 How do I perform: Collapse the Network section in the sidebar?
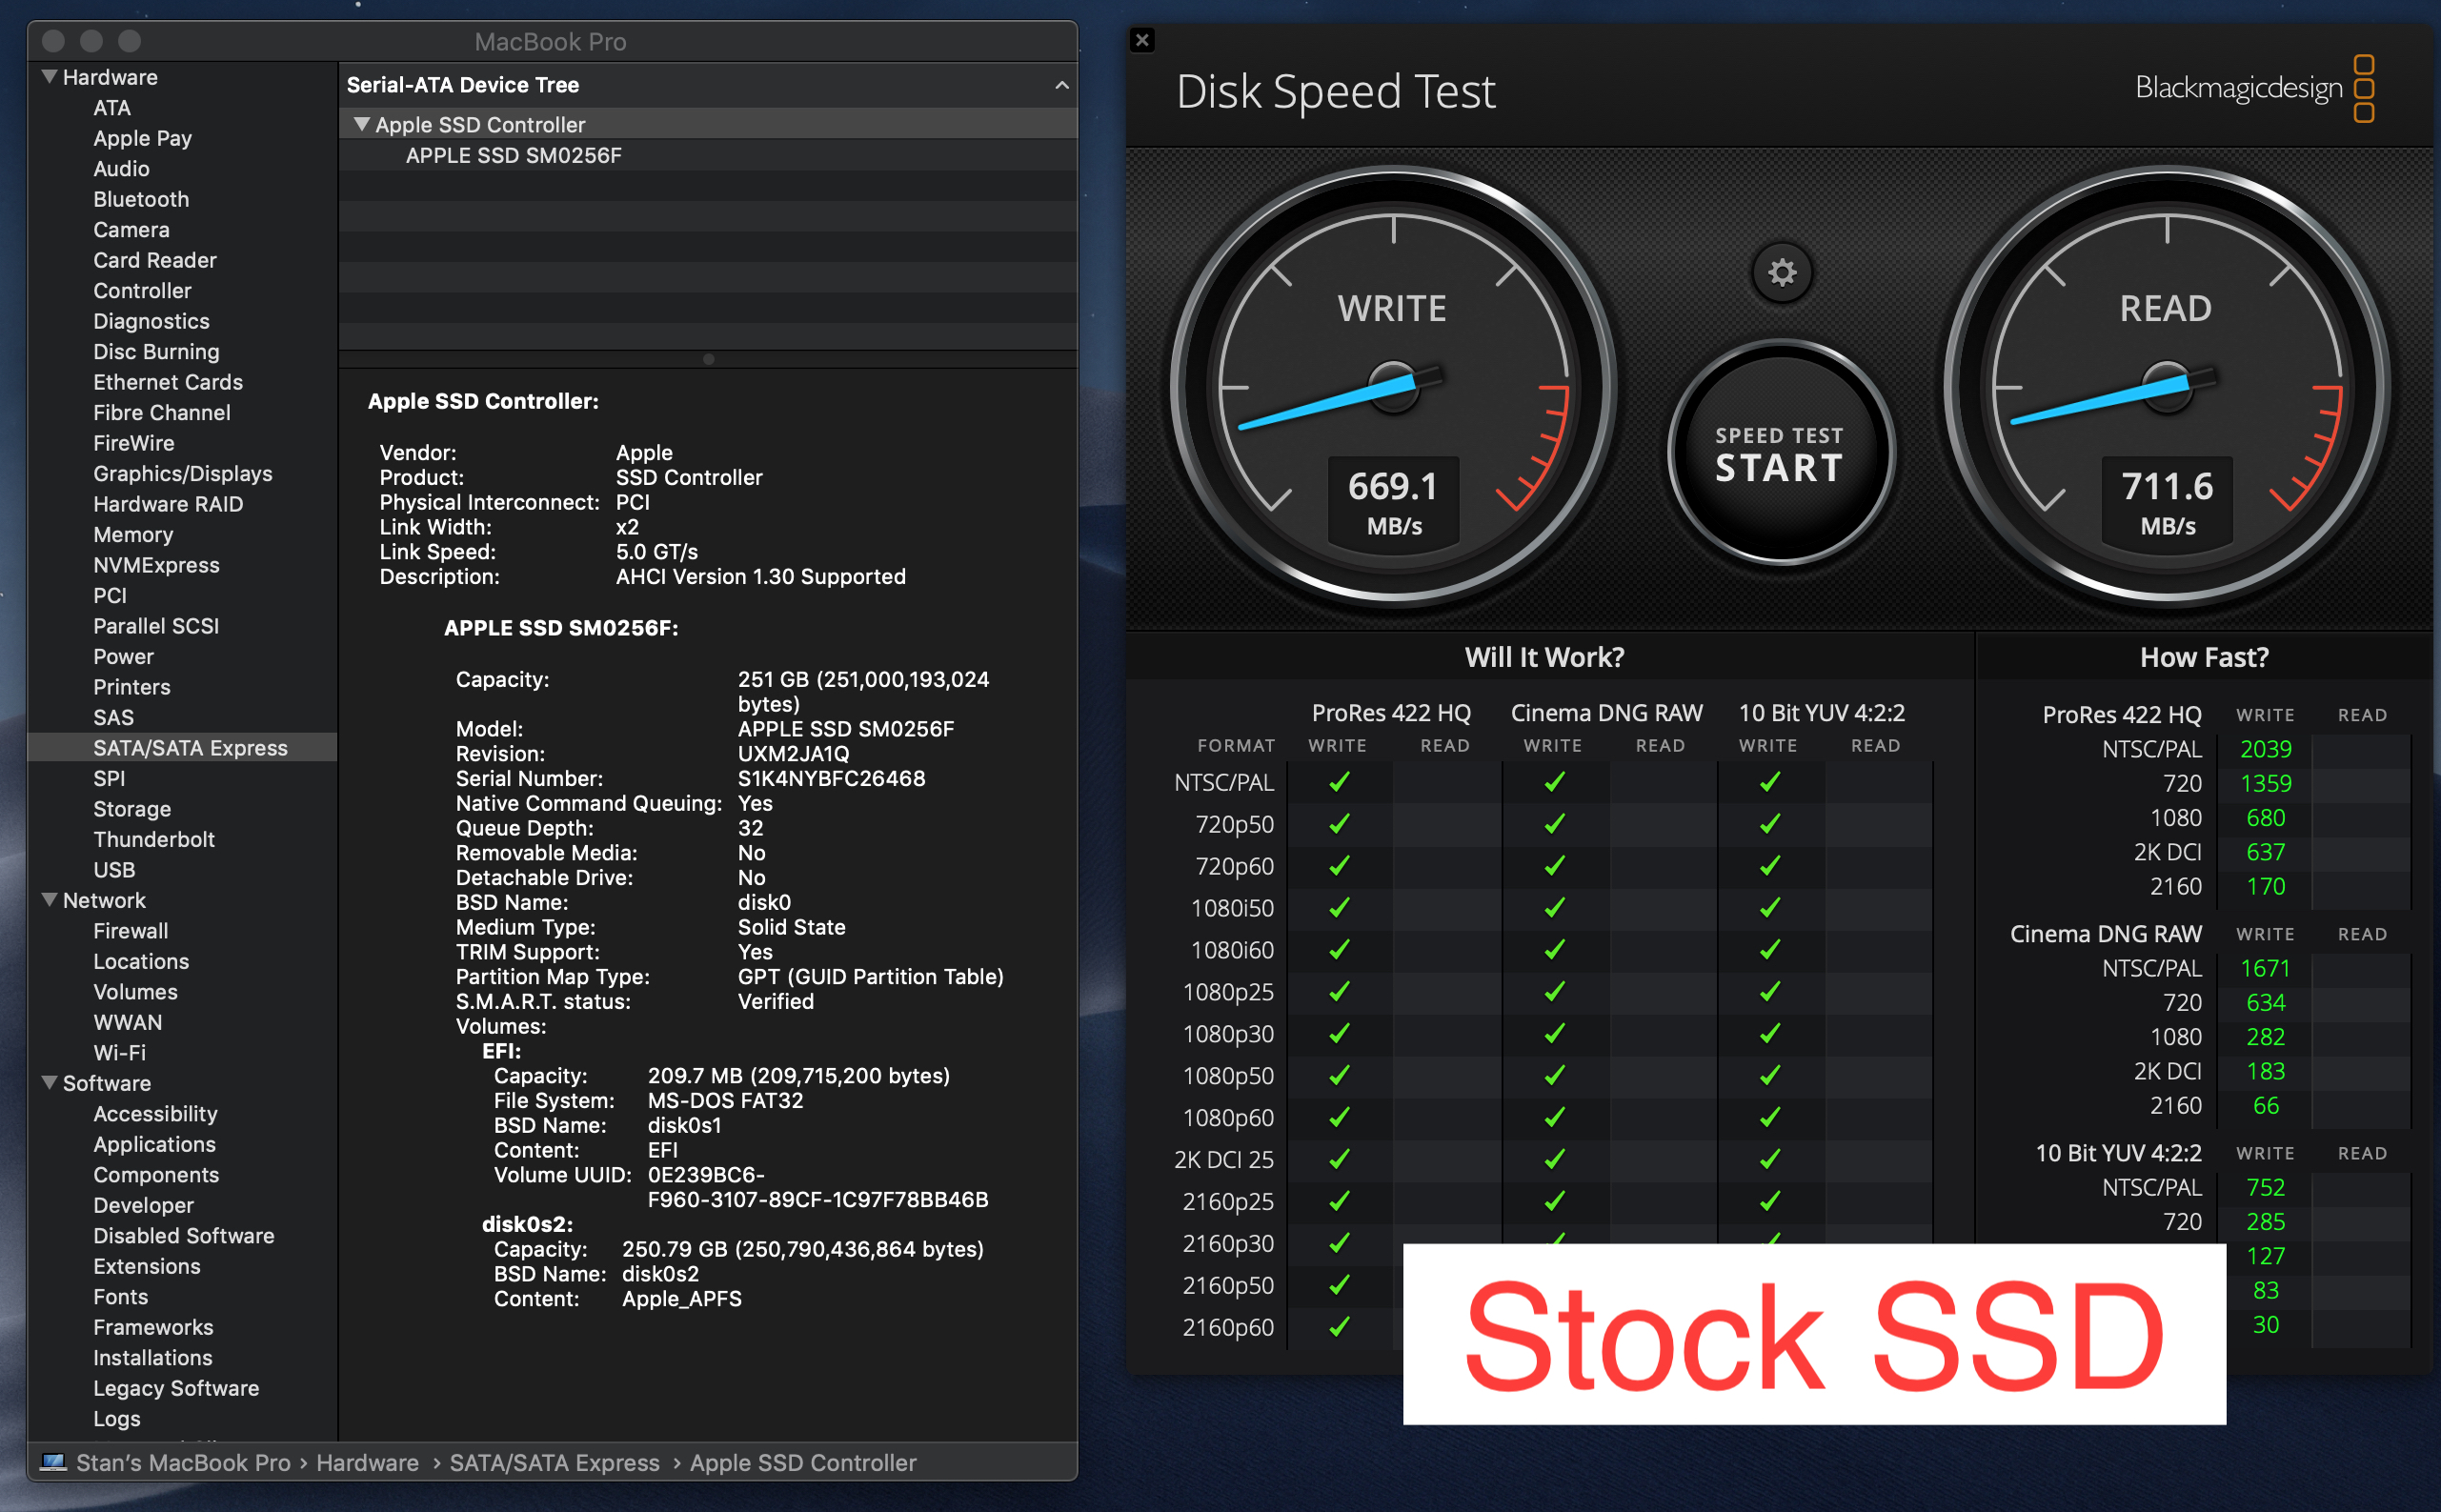48,899
